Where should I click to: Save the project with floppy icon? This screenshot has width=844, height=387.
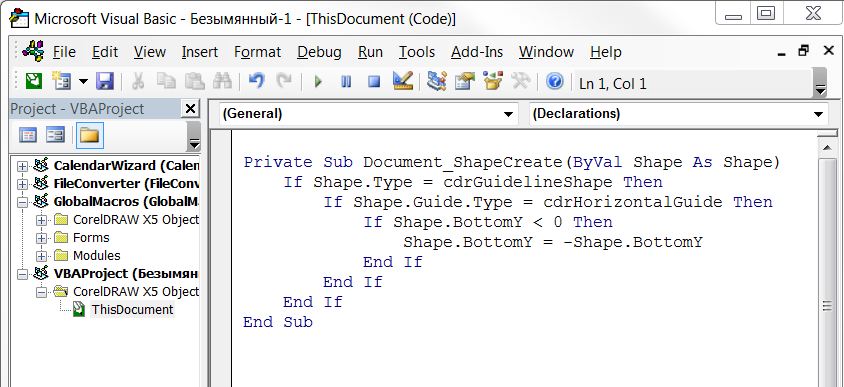tap(104, 82)
